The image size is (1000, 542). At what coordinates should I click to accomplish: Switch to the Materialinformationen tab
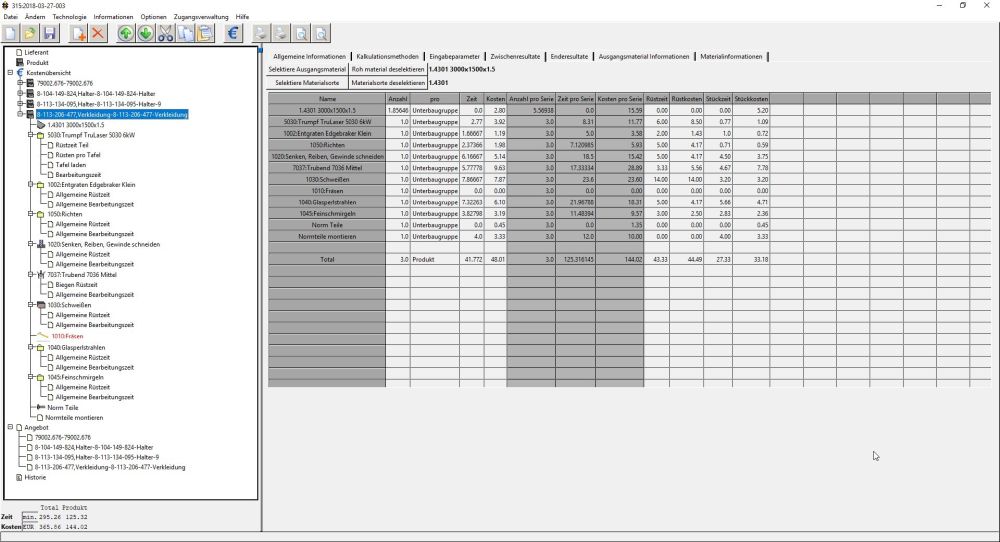point(732,56)
